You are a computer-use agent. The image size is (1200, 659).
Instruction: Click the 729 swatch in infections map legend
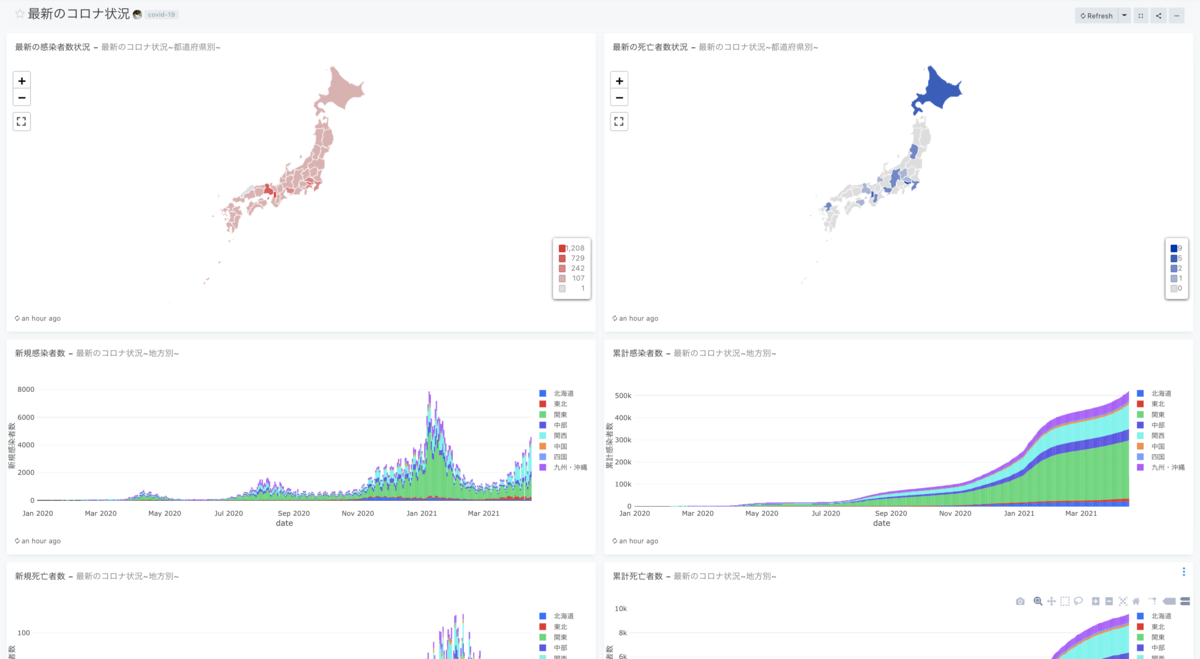(x=562, y=258)
